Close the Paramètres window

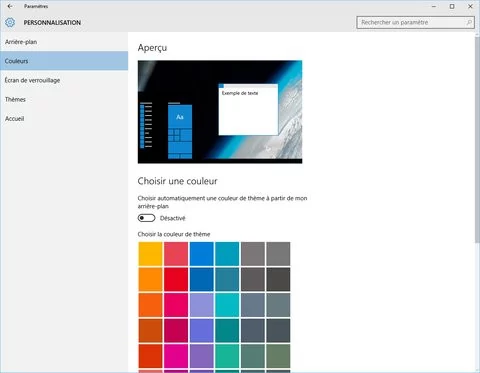tap(470, 6)
